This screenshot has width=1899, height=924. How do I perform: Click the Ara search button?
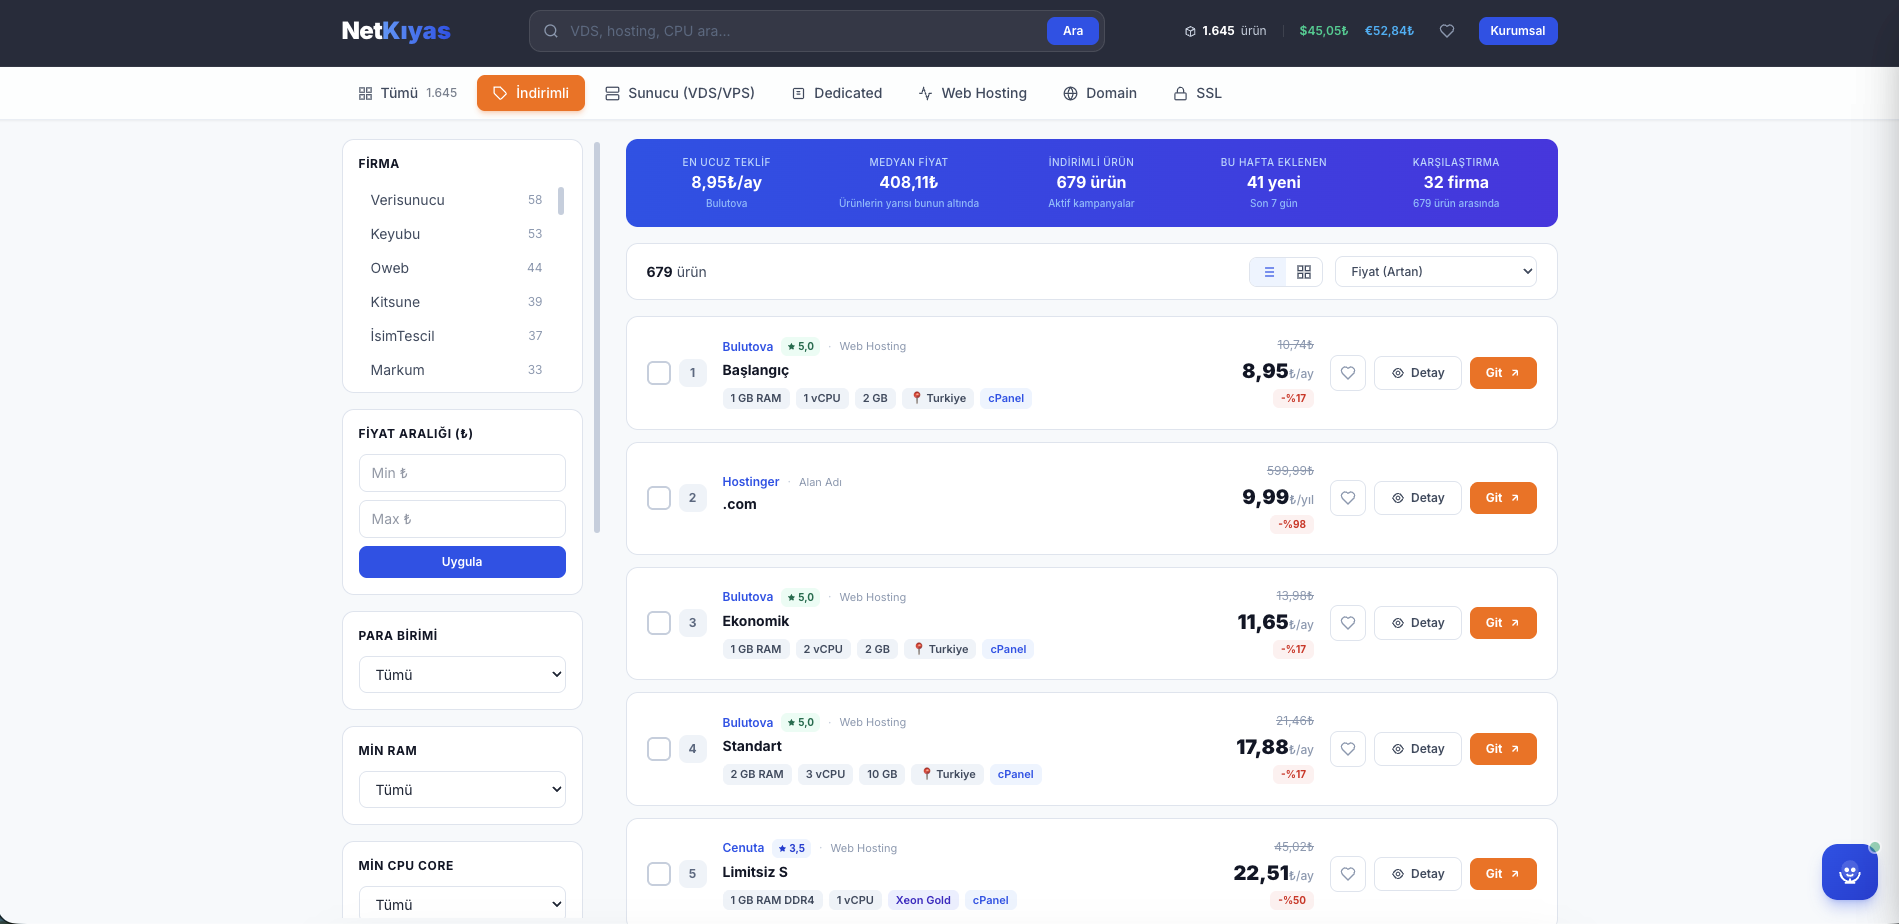pos(1073,31)
